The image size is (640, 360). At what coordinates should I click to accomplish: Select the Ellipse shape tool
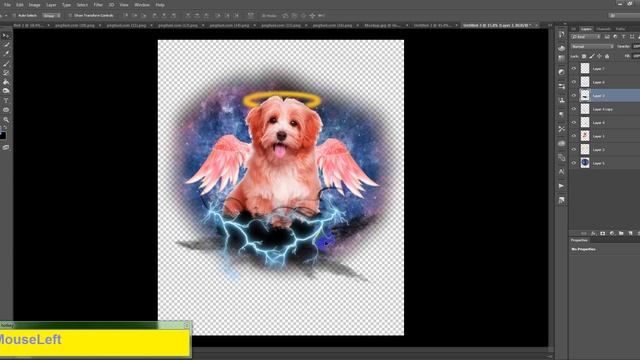point(6,110)
